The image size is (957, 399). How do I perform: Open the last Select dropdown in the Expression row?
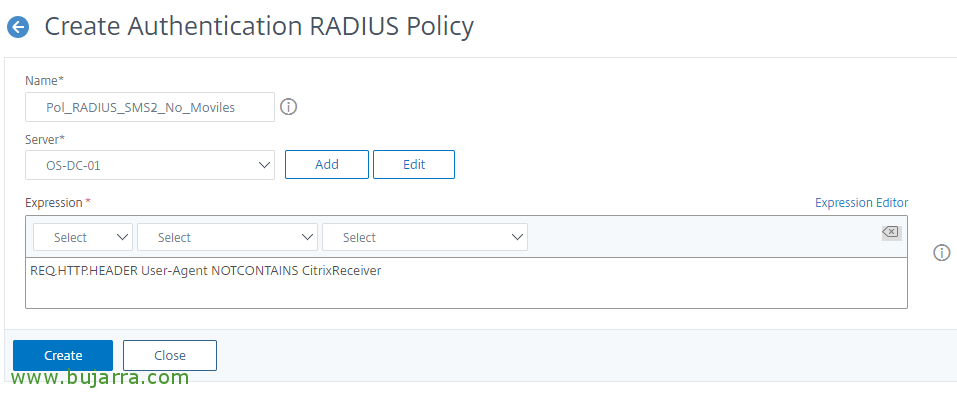tap(425, 237)
